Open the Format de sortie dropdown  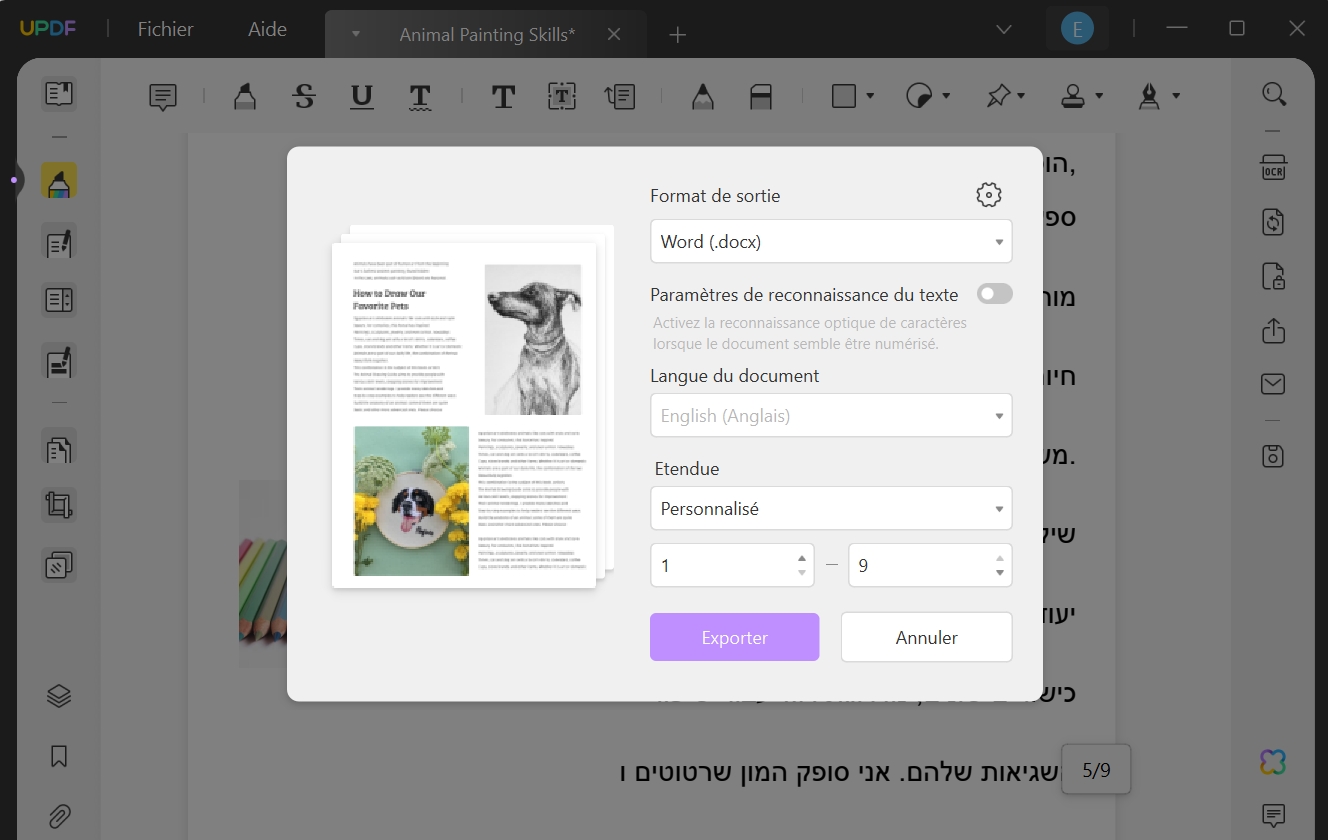click(x=831, y=241)
